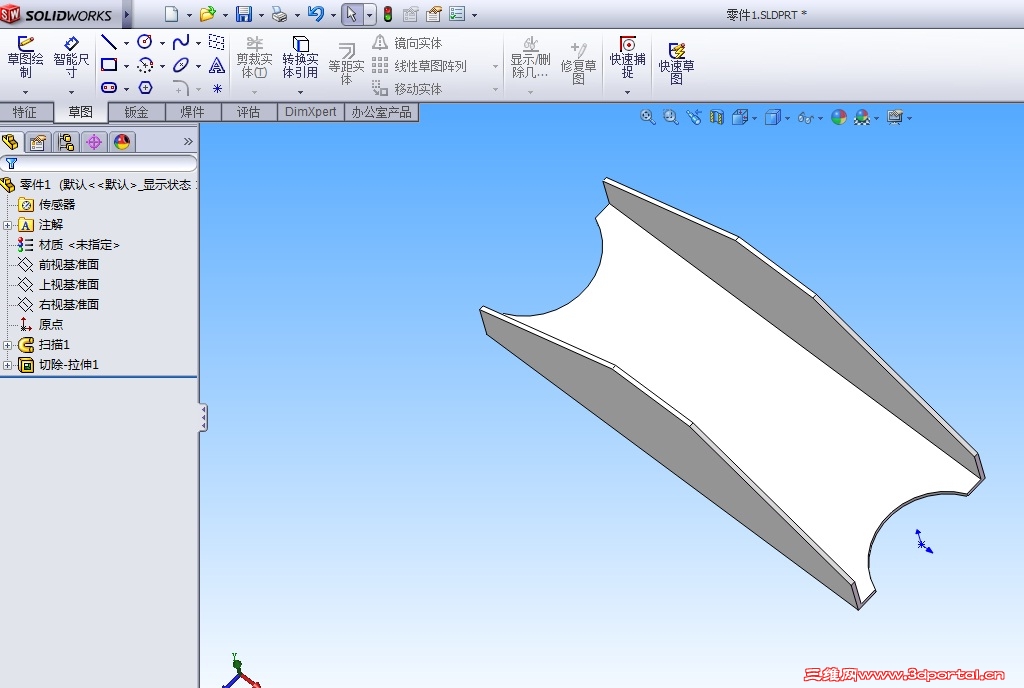Click the Print icon
The width and height of the screenshot is (1024, 688).
point(280,14)
